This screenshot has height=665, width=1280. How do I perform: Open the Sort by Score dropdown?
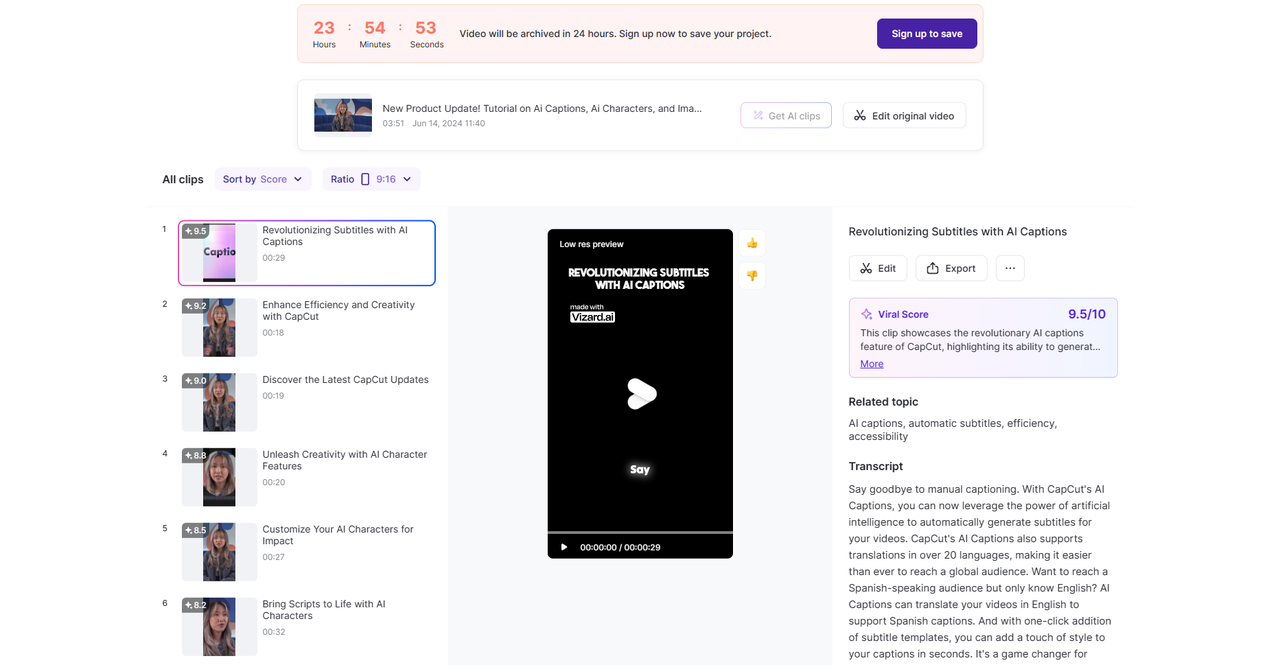point(263,179)
